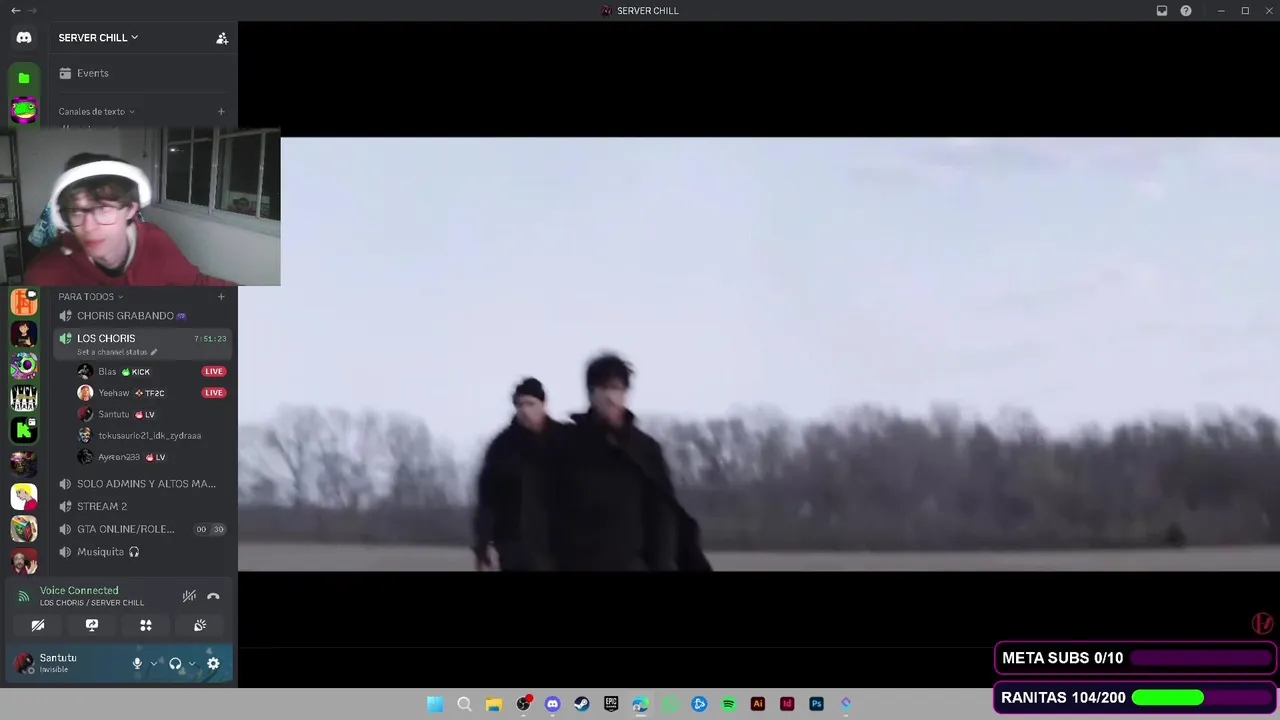Viewport: 1280px width, 720px height.
Task: Open the Discord inbox
Action: pyautogui.click(x=1162, y=11)
